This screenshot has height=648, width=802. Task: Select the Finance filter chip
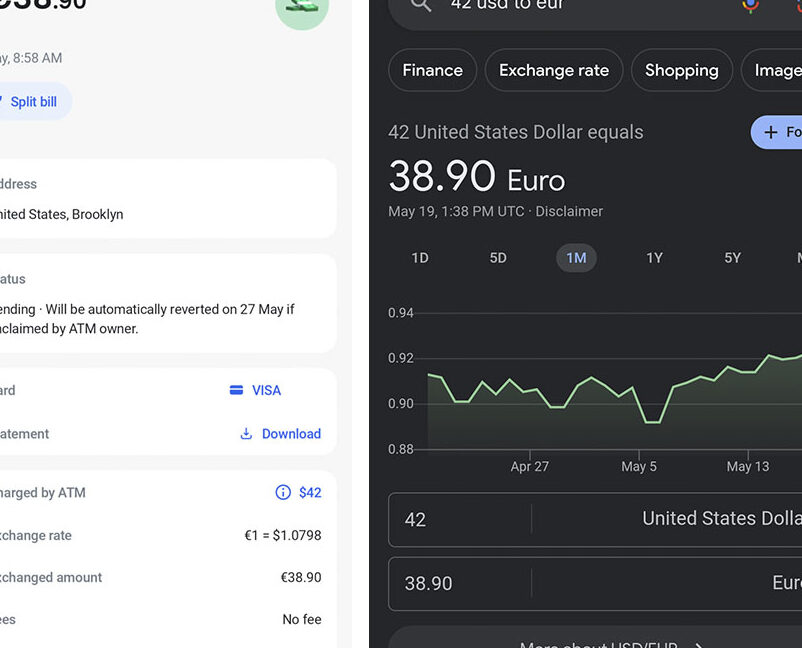point(432,71)
